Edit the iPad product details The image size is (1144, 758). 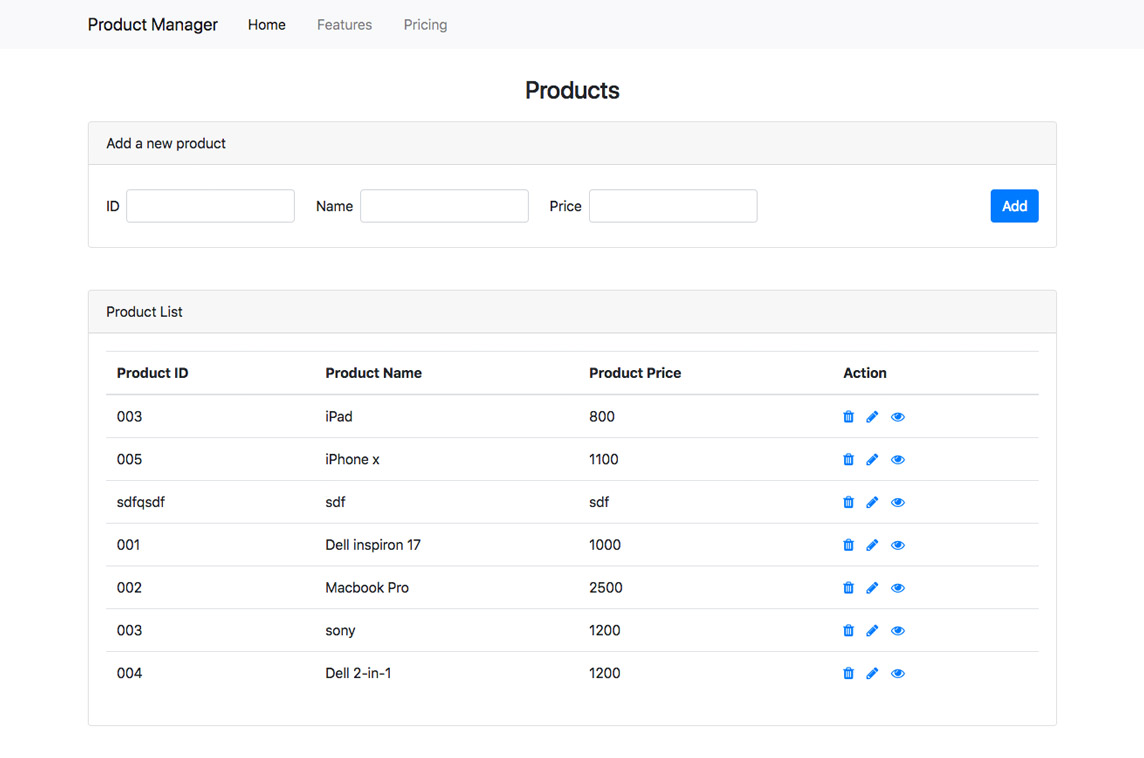pyautogui.click(x=872, y=416)
